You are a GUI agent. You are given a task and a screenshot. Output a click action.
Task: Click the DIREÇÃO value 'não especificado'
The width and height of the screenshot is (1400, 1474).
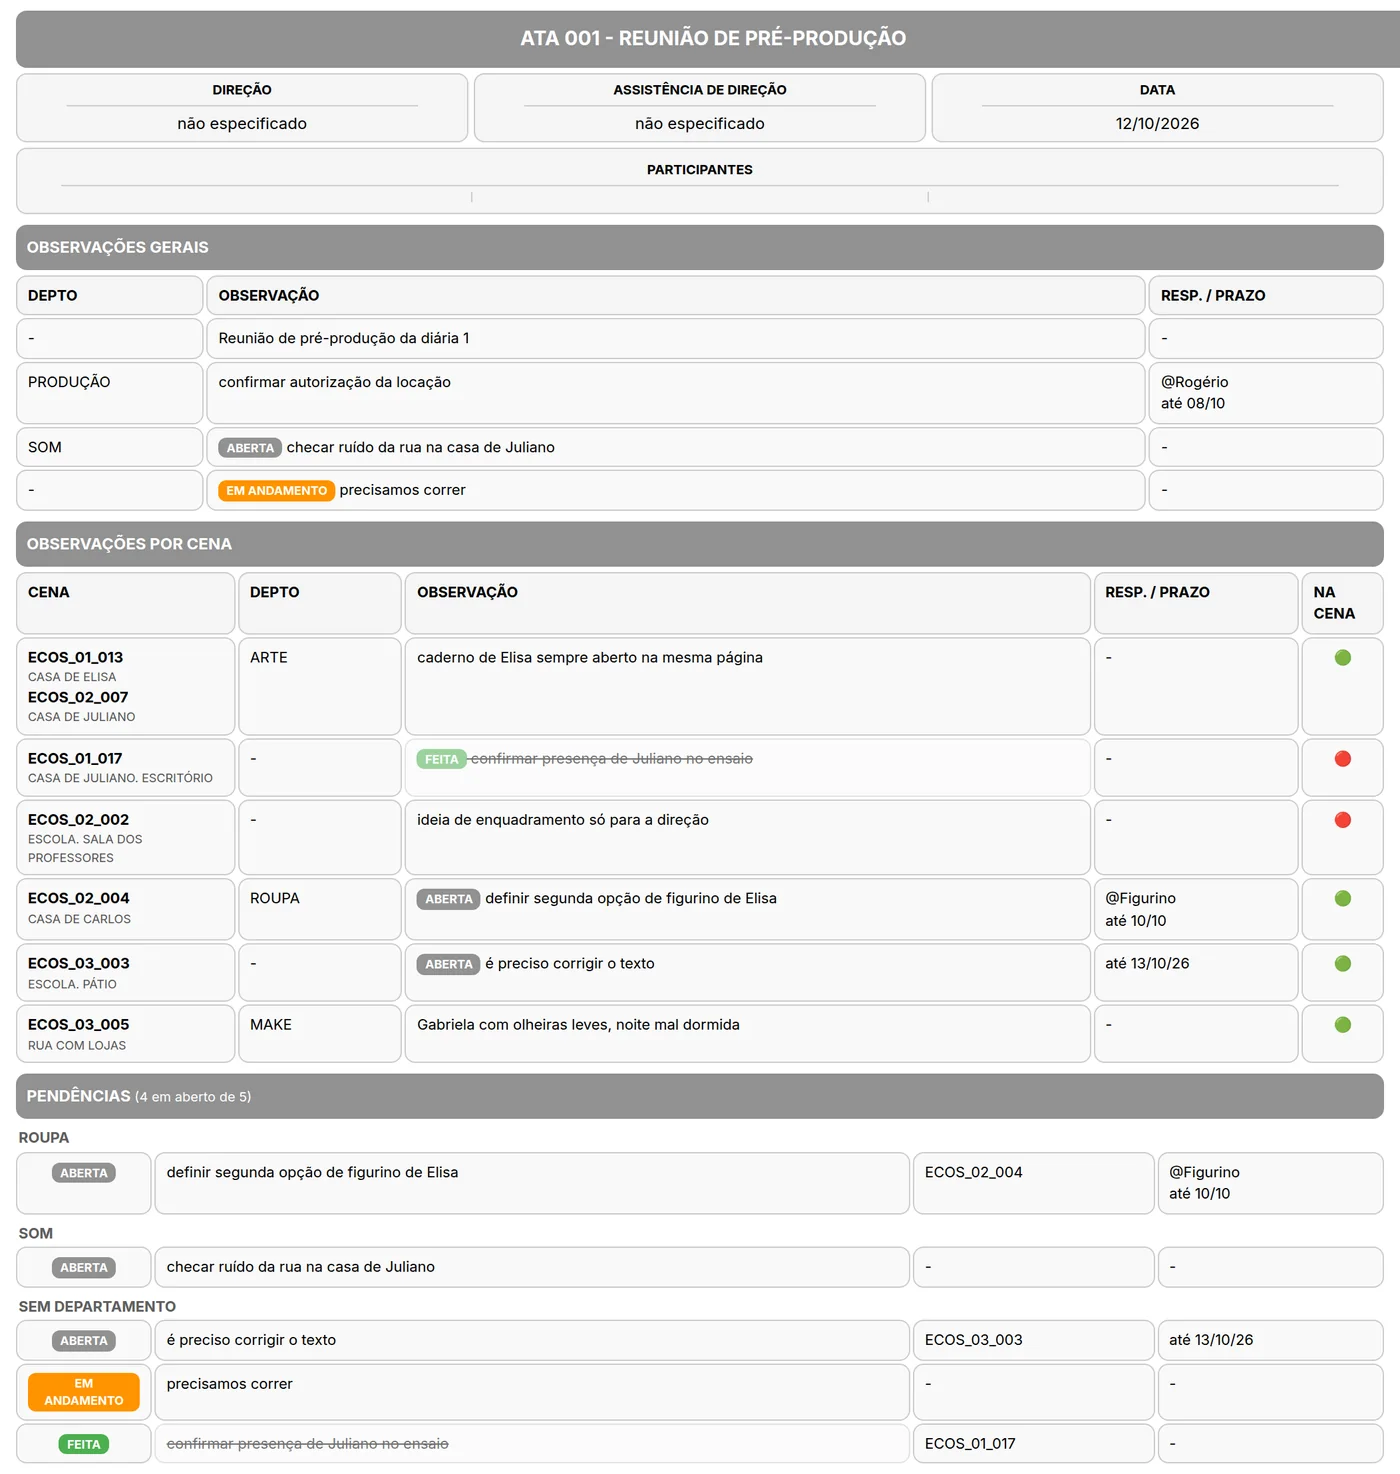pyautogui.click(x=242, y=124)
